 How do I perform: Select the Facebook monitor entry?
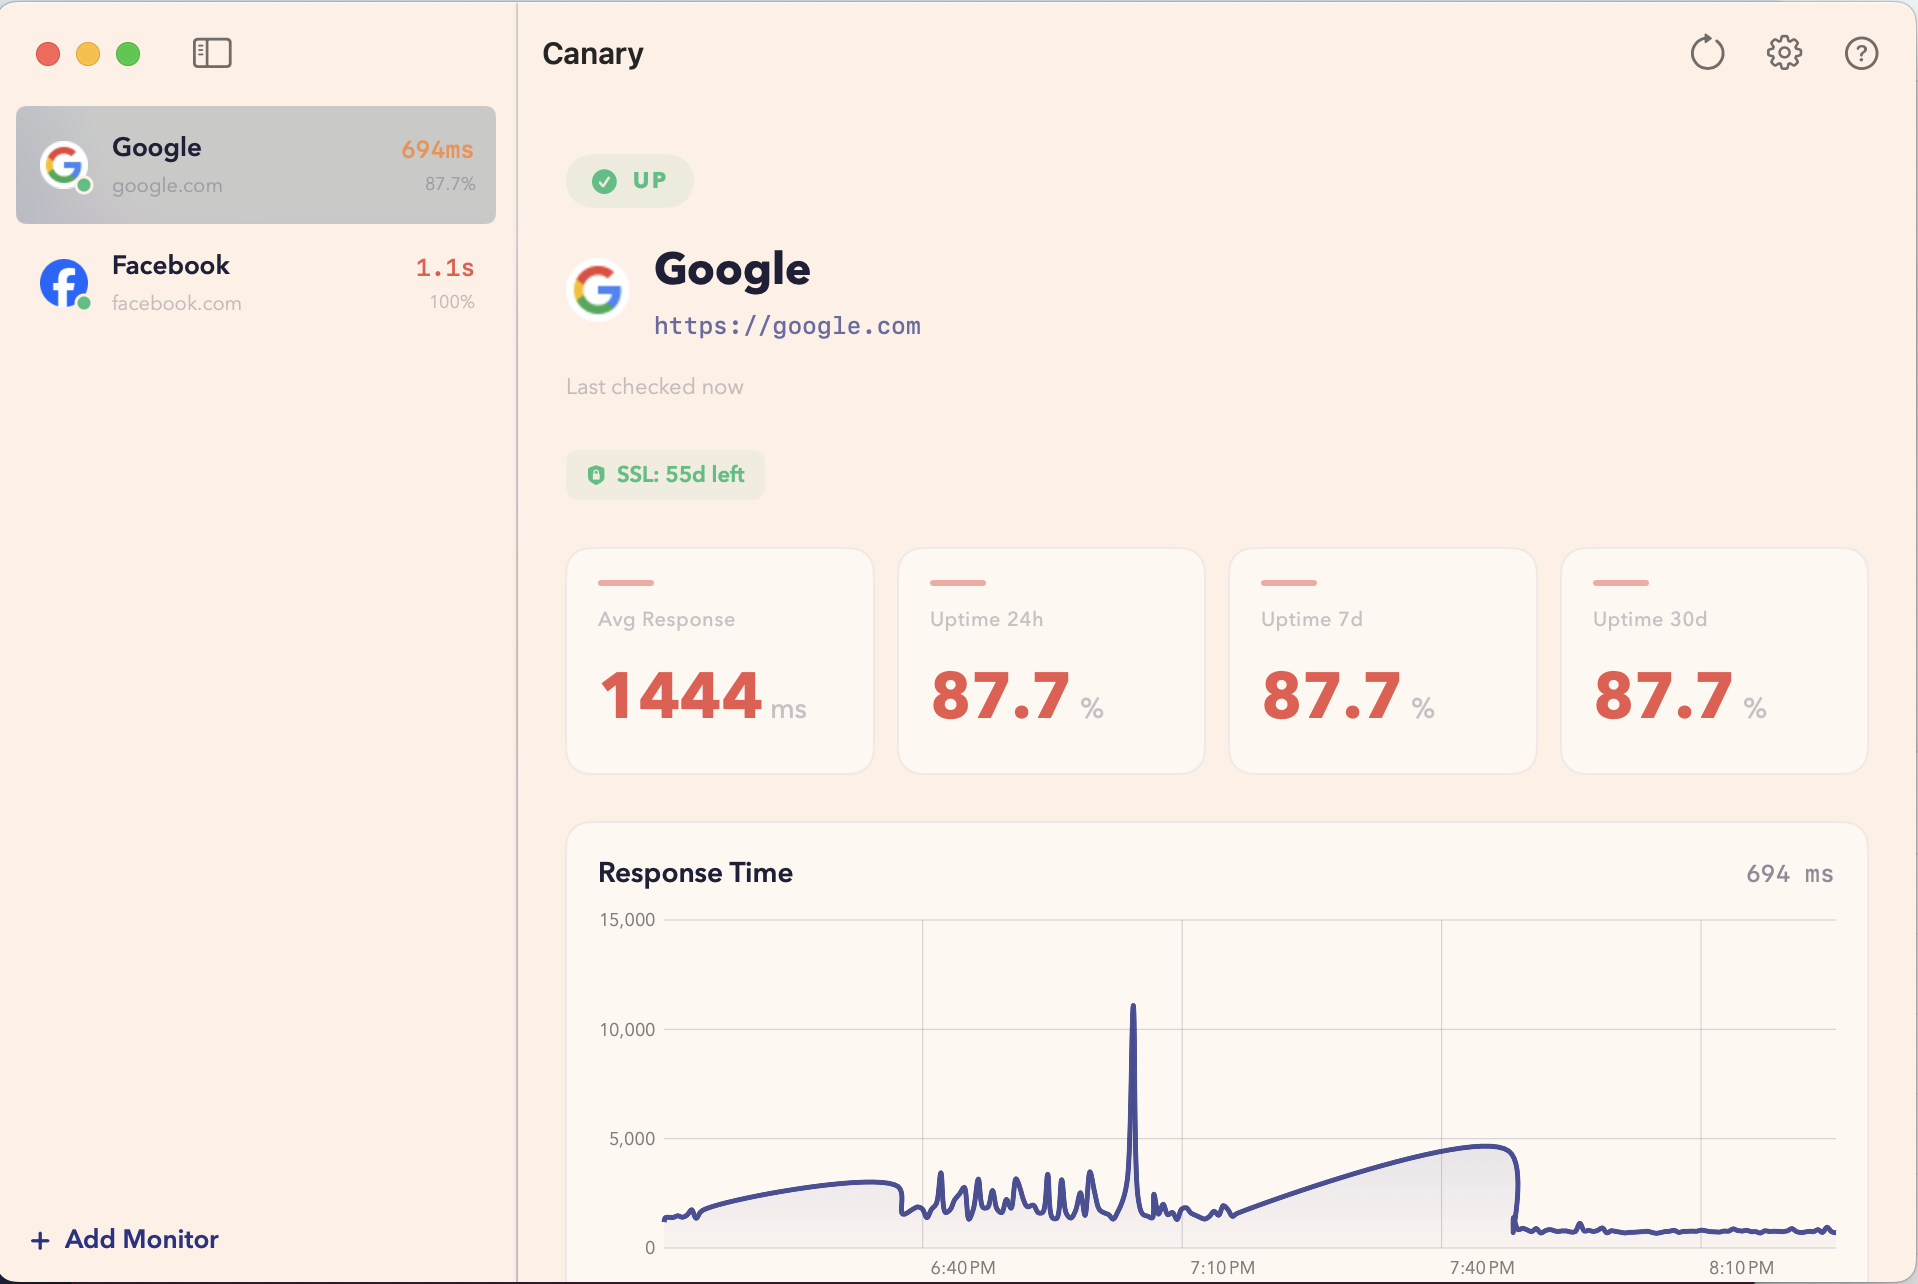(x=255, y=283)
